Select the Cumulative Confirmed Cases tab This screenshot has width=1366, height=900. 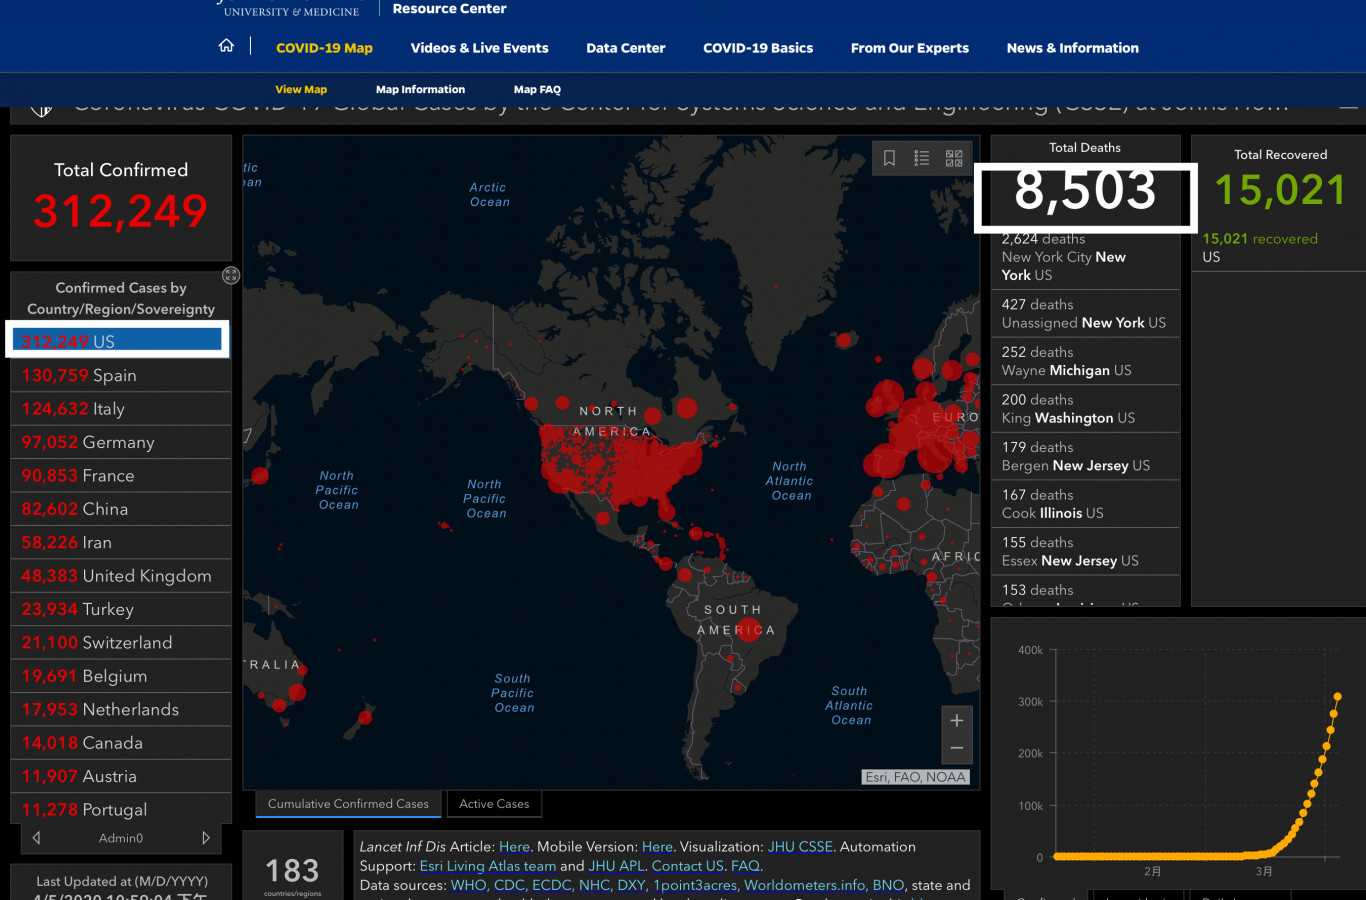(x=348, y=804)
